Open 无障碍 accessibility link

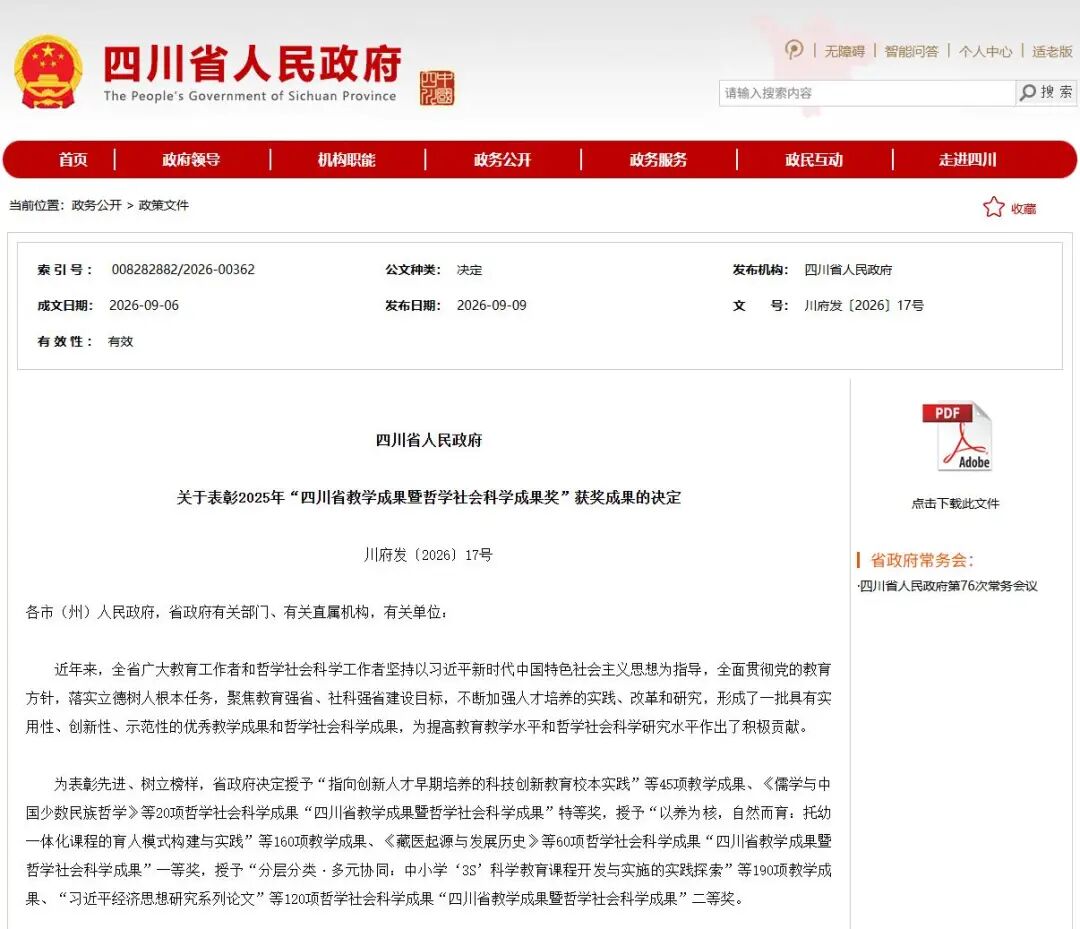[x=844, y=51]
